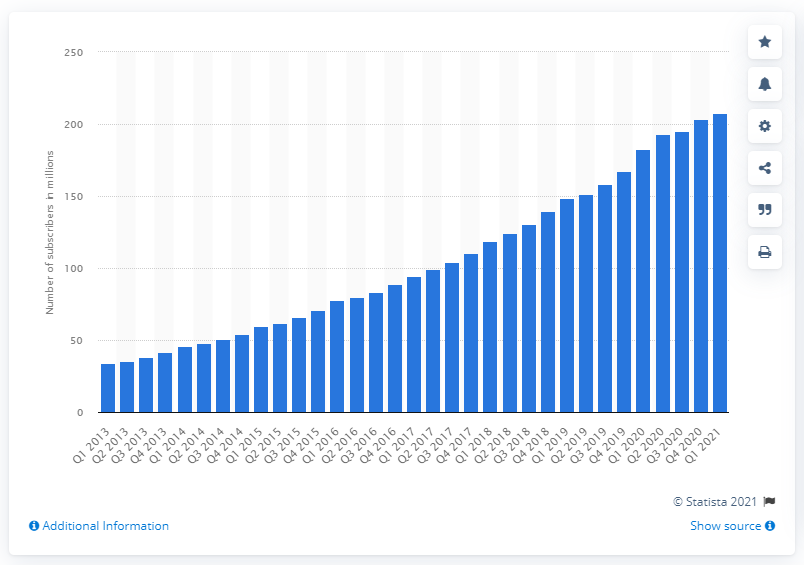804x565 pixels.
Task: Click the y-axis title Number of subscribers
Action: point(50,232)
